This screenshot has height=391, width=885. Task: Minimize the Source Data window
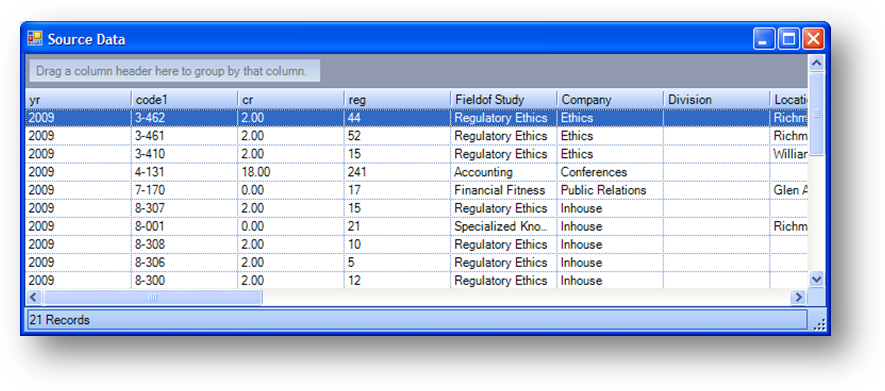pos(764,39)
